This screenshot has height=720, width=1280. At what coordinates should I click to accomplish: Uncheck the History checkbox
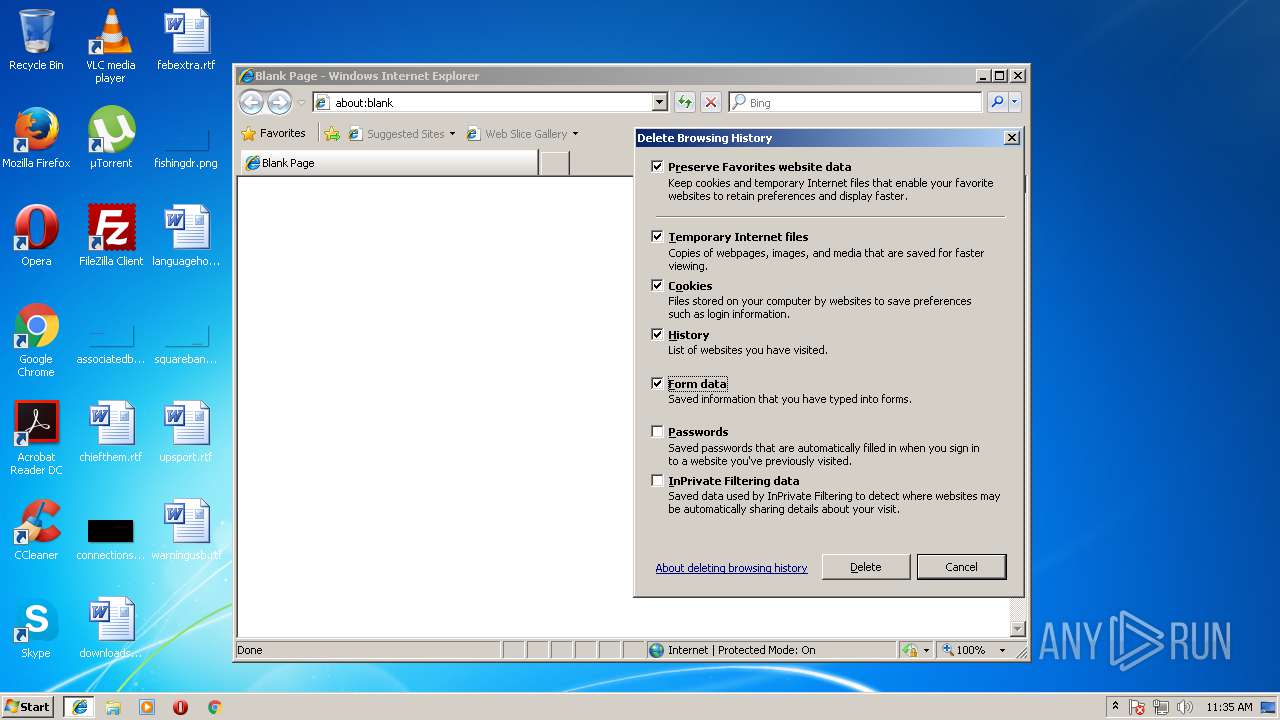(x=657, y=335)
